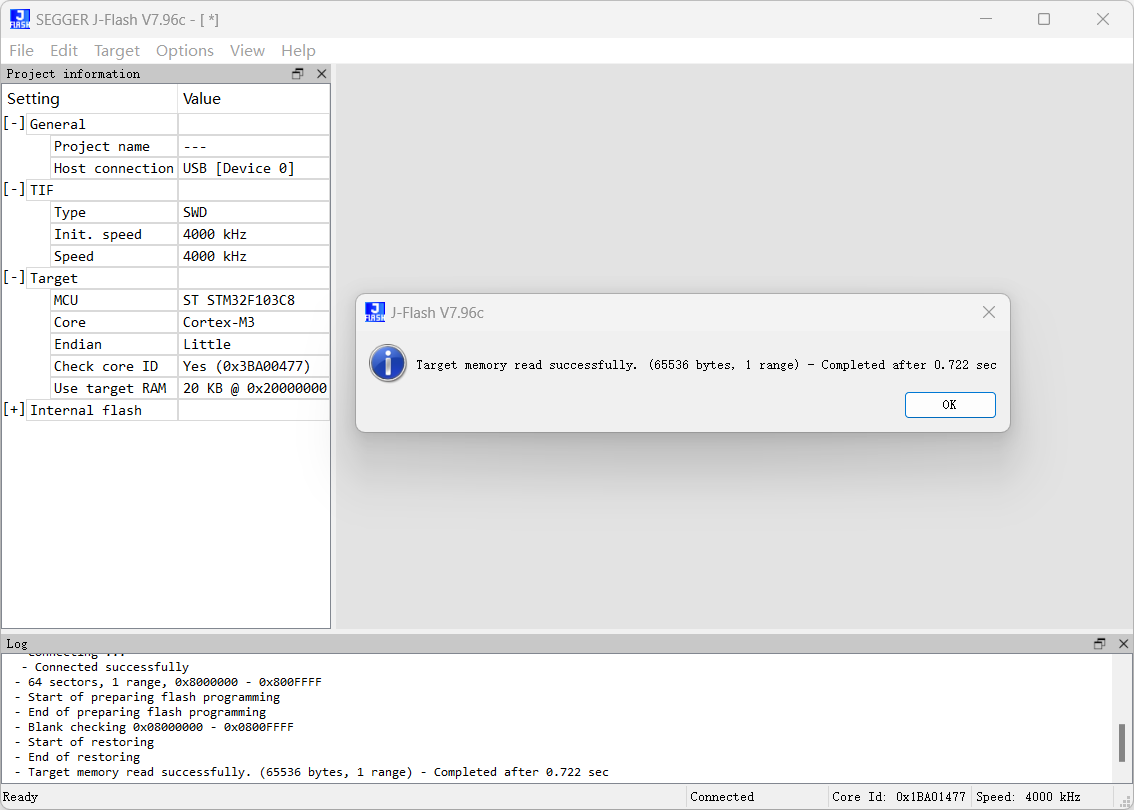The image size is (1134, 810).
Task: Click the '64 sectors, 1 range' log line
Action: tap(168, 682)
